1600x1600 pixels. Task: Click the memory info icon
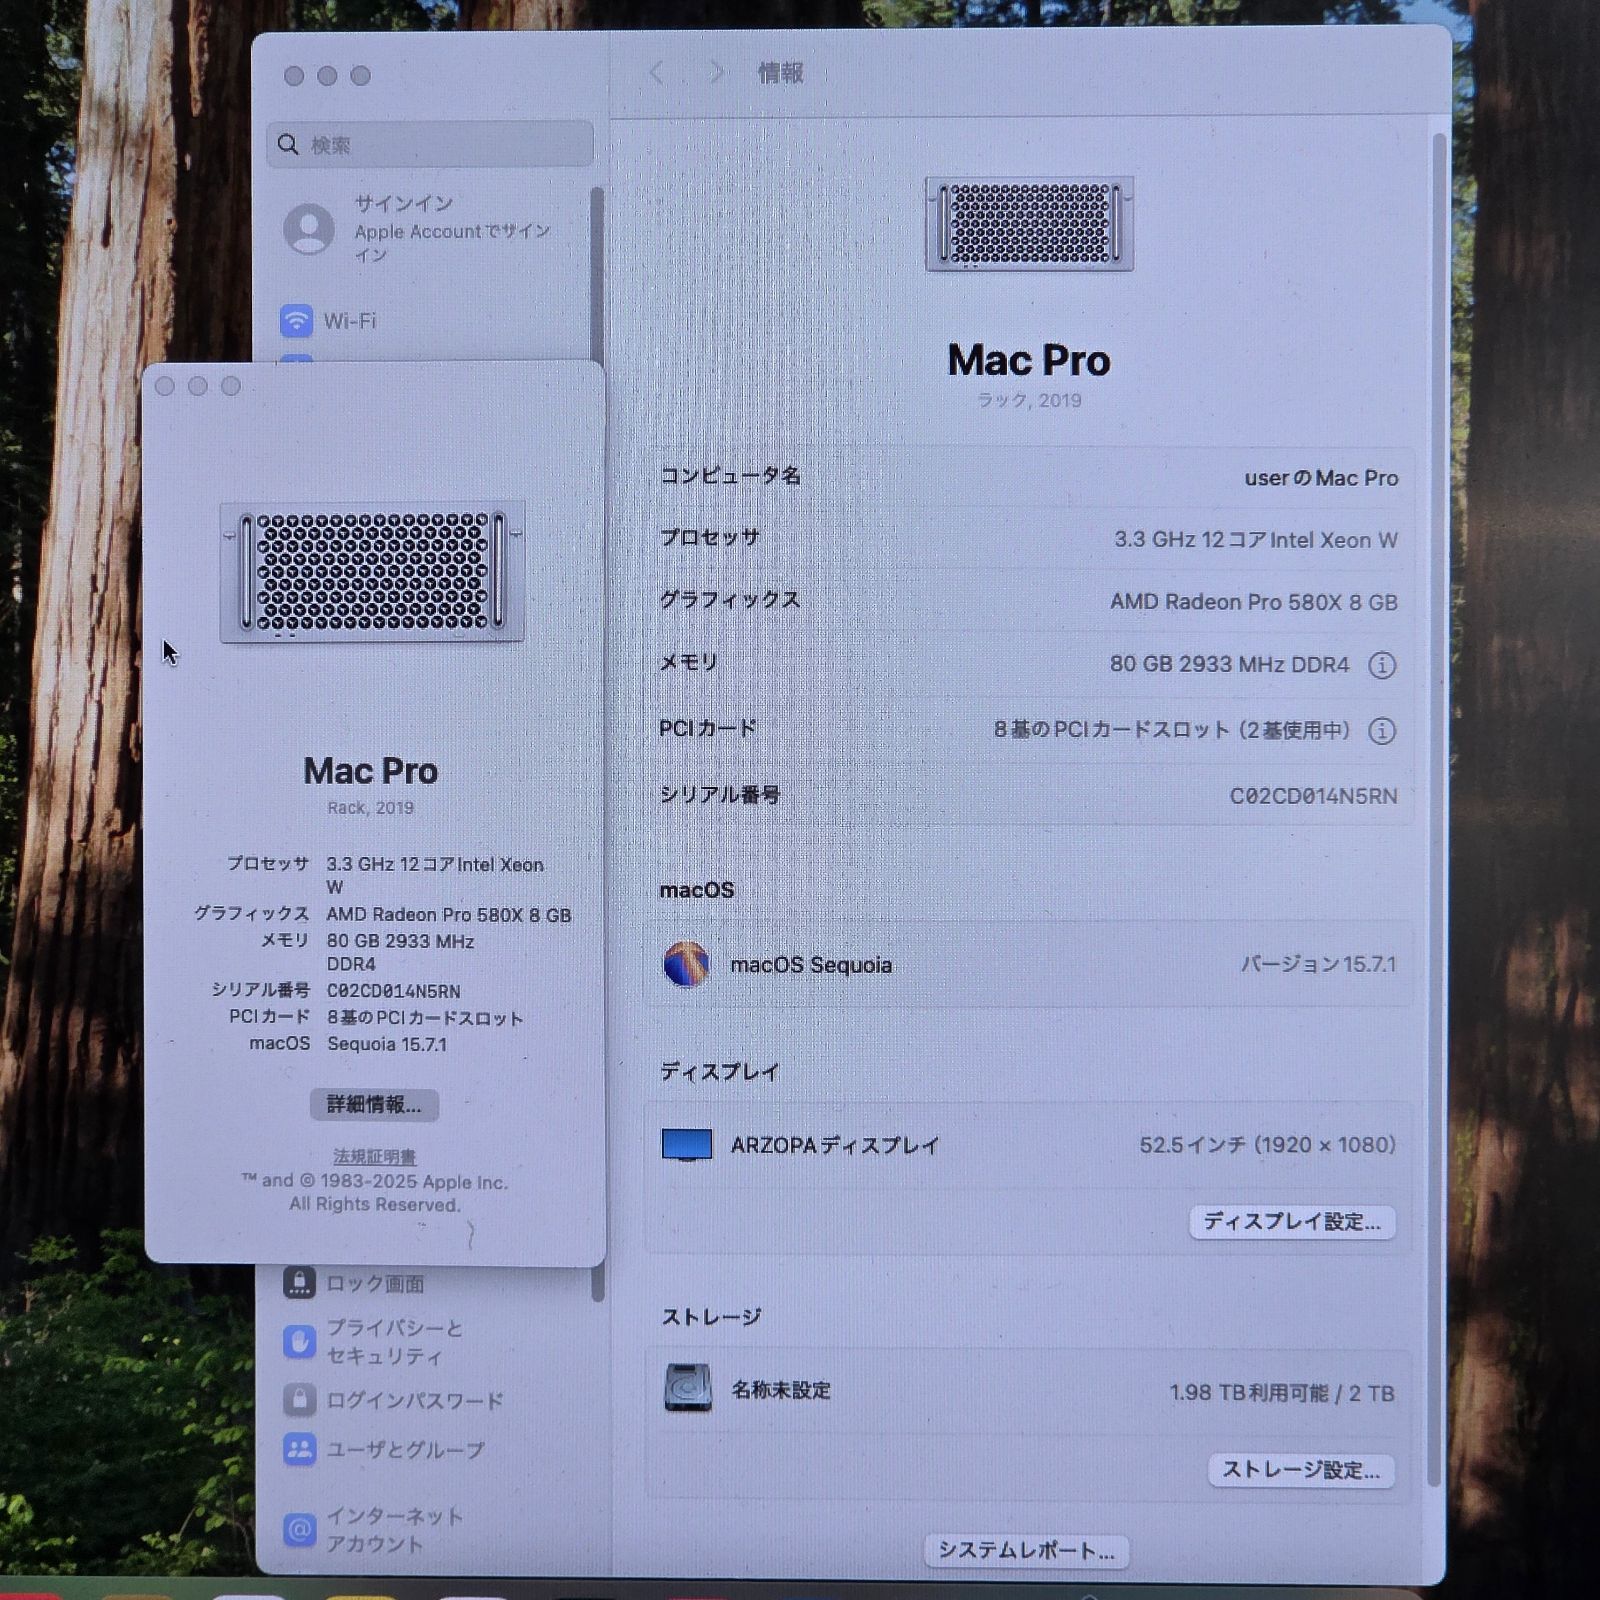coord(1381,665)
